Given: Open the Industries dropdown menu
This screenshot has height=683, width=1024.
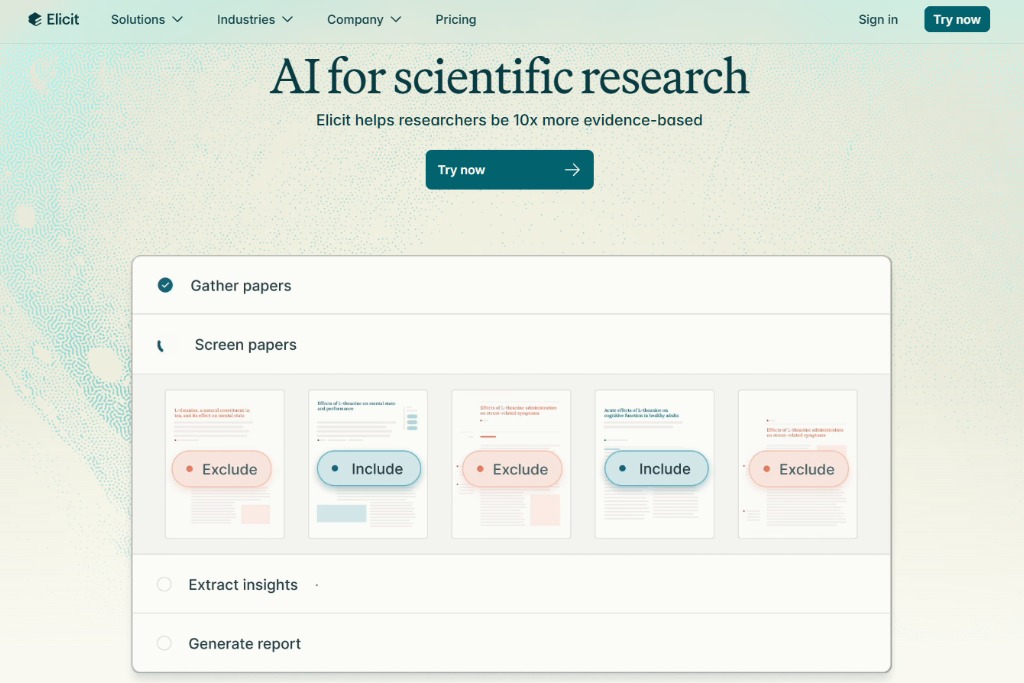Looking at the screenshot, I should (255, 20).
